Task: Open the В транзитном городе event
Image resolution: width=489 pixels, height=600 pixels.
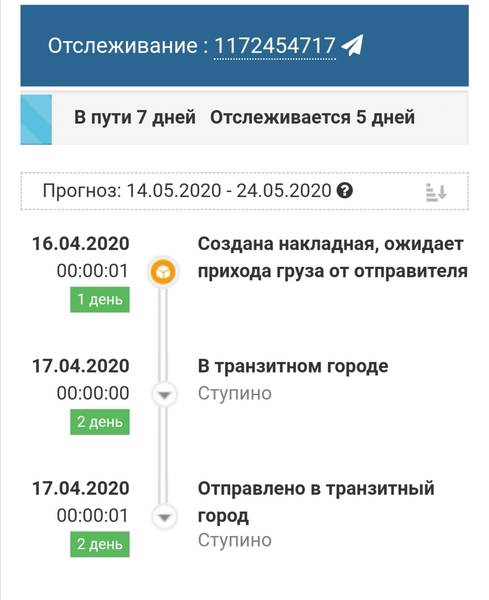Action: point(293,366)
